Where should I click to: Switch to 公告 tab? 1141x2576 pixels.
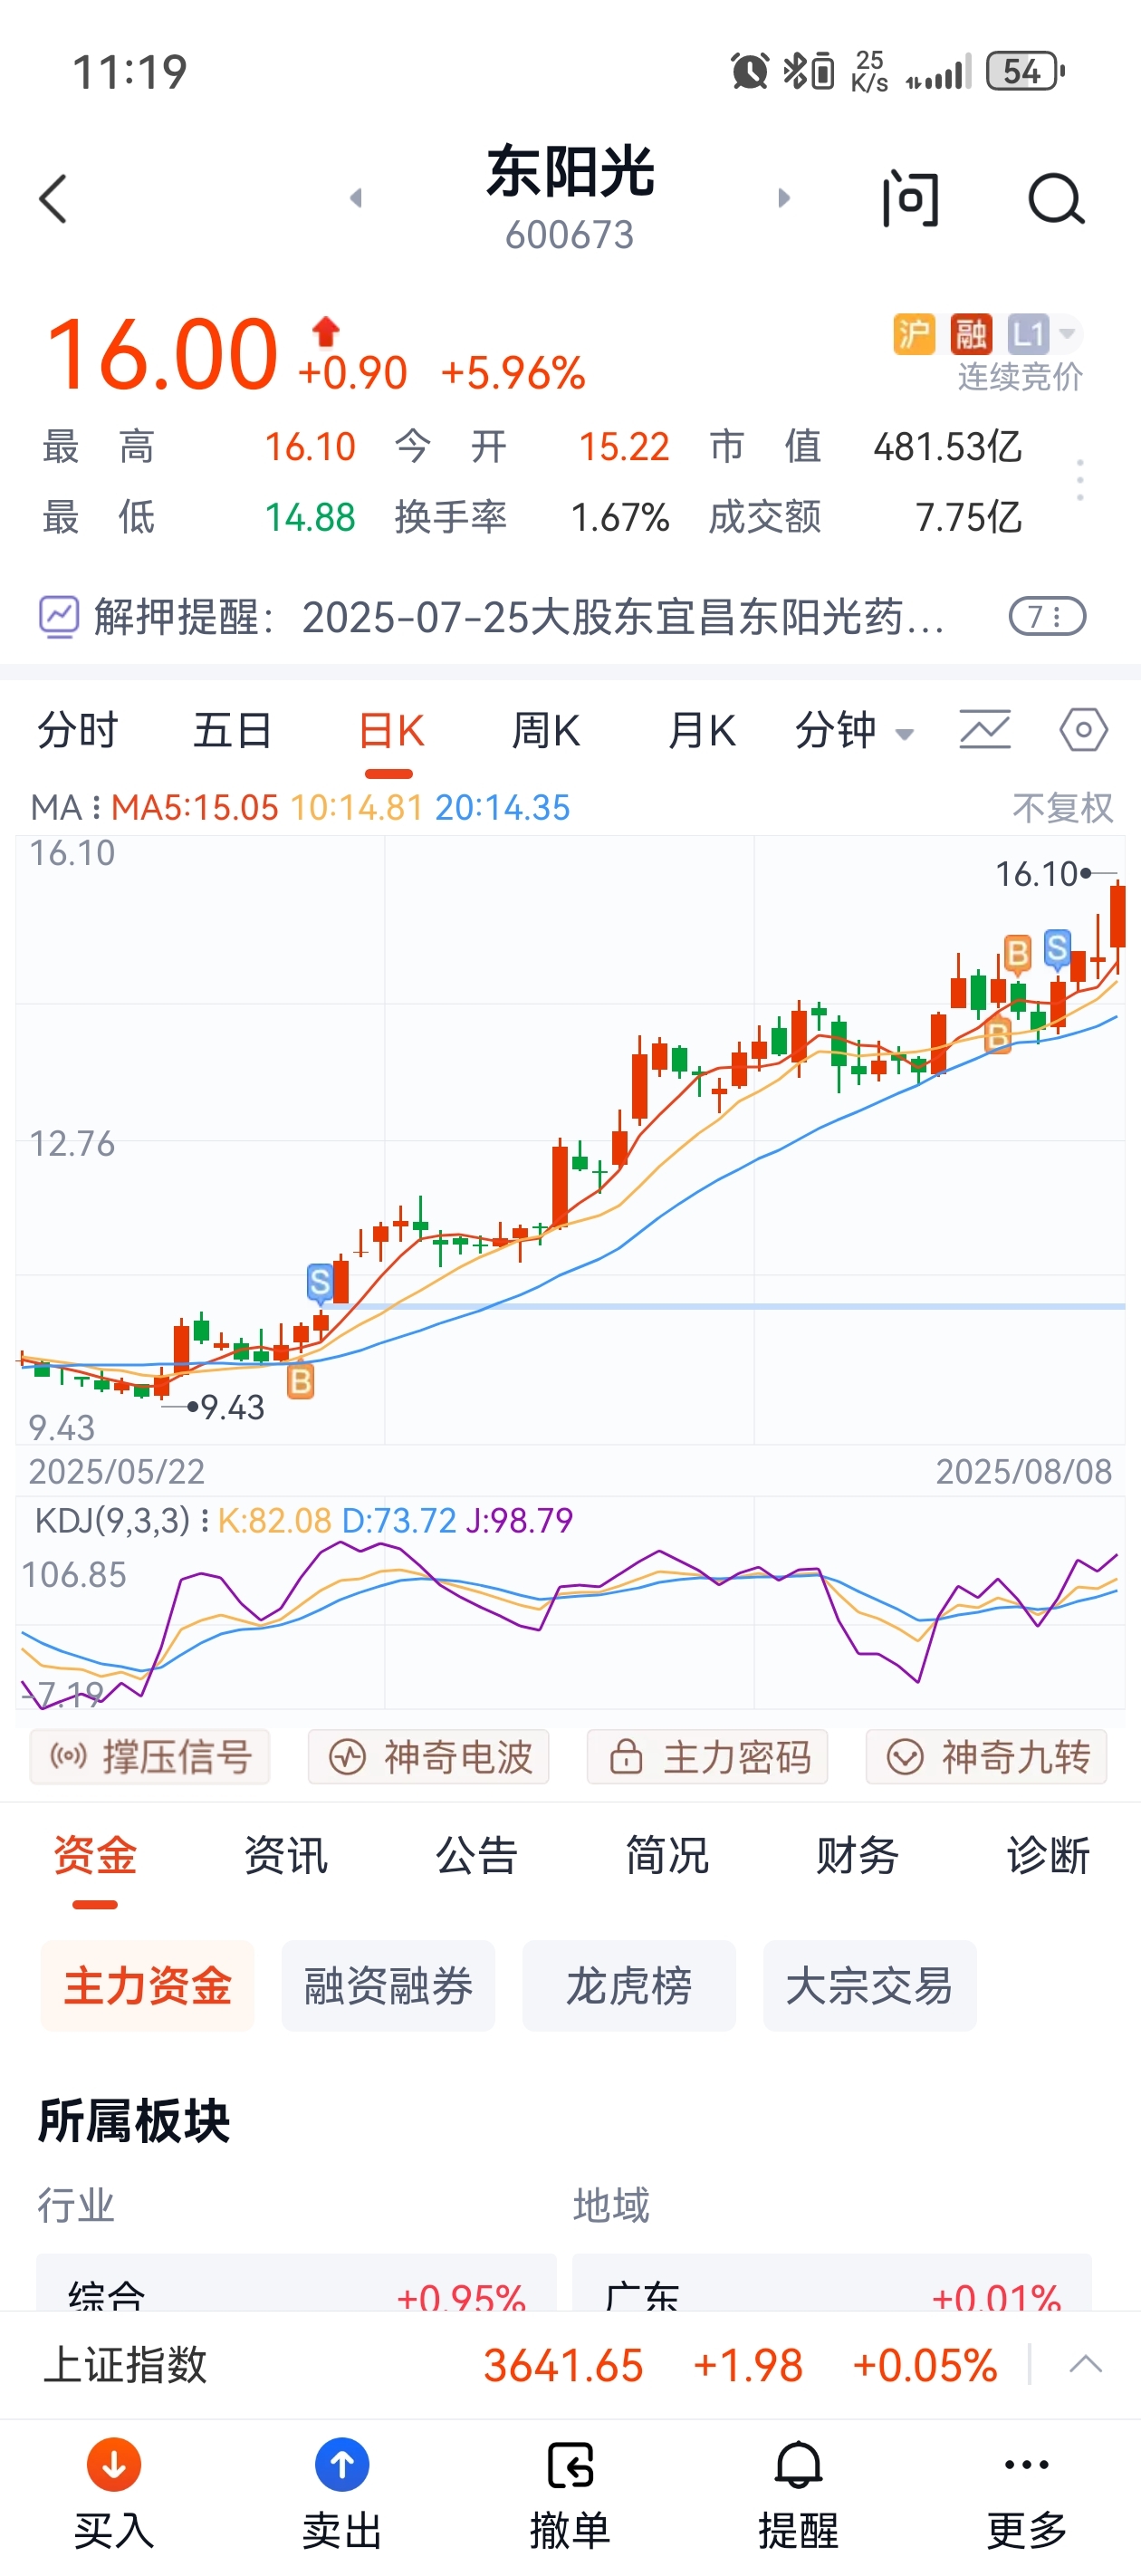pyautogui.click(x=477, y=1857)
